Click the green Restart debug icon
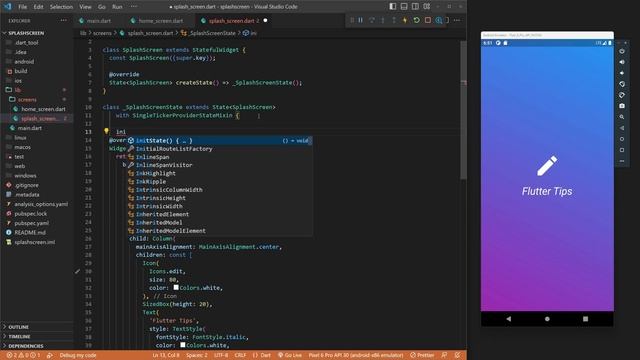The image size is (640, 360). tap(416, 20)
